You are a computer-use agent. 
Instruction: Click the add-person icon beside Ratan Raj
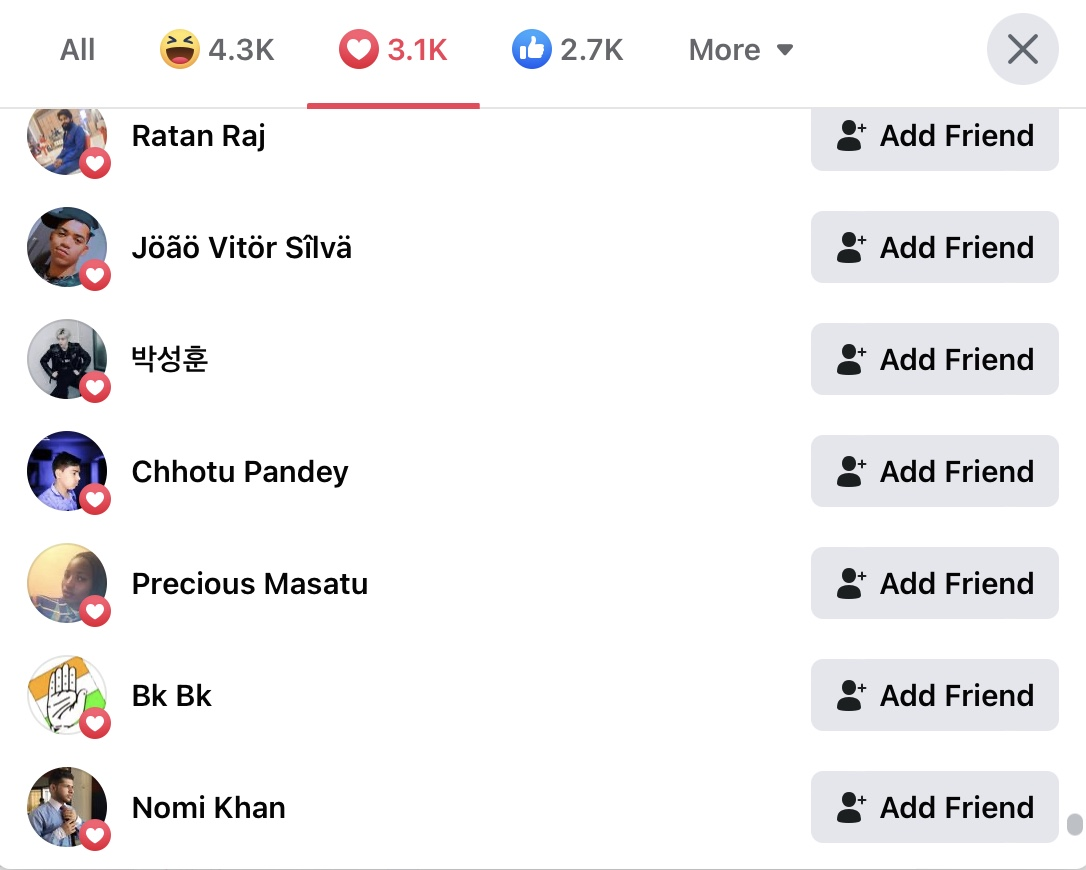851,136
